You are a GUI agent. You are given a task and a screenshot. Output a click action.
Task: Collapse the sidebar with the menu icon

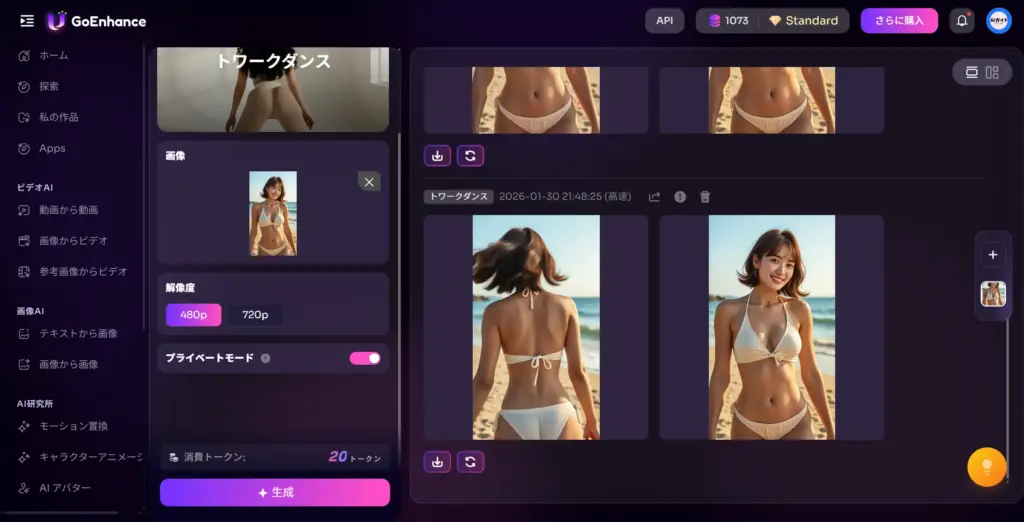(x=27, y=21)
